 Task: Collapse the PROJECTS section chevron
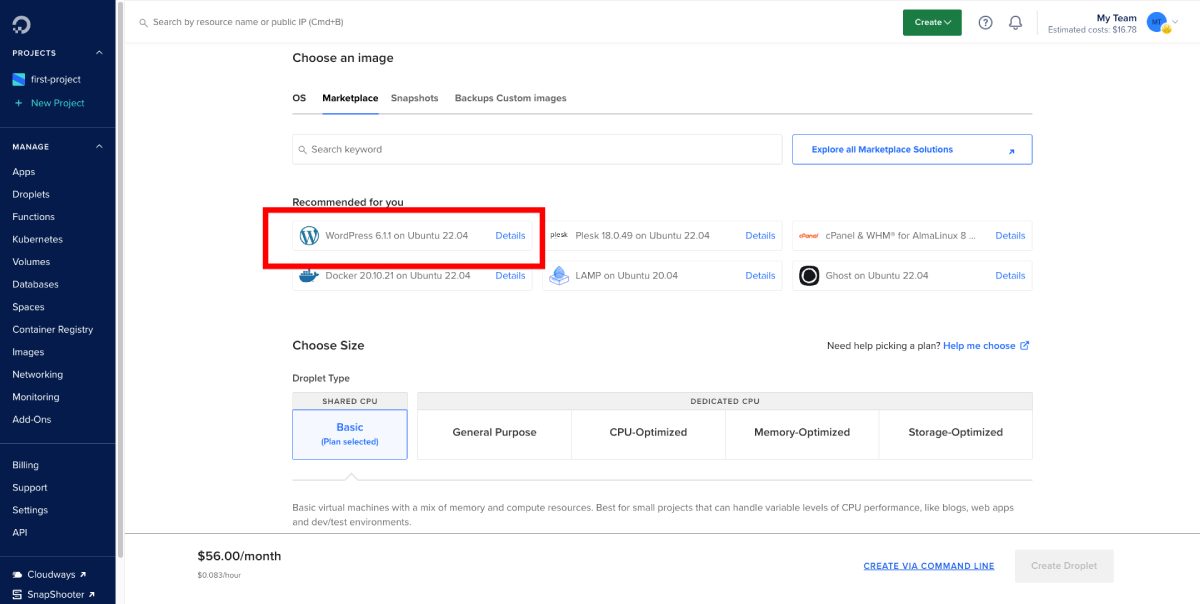(99, 53)
